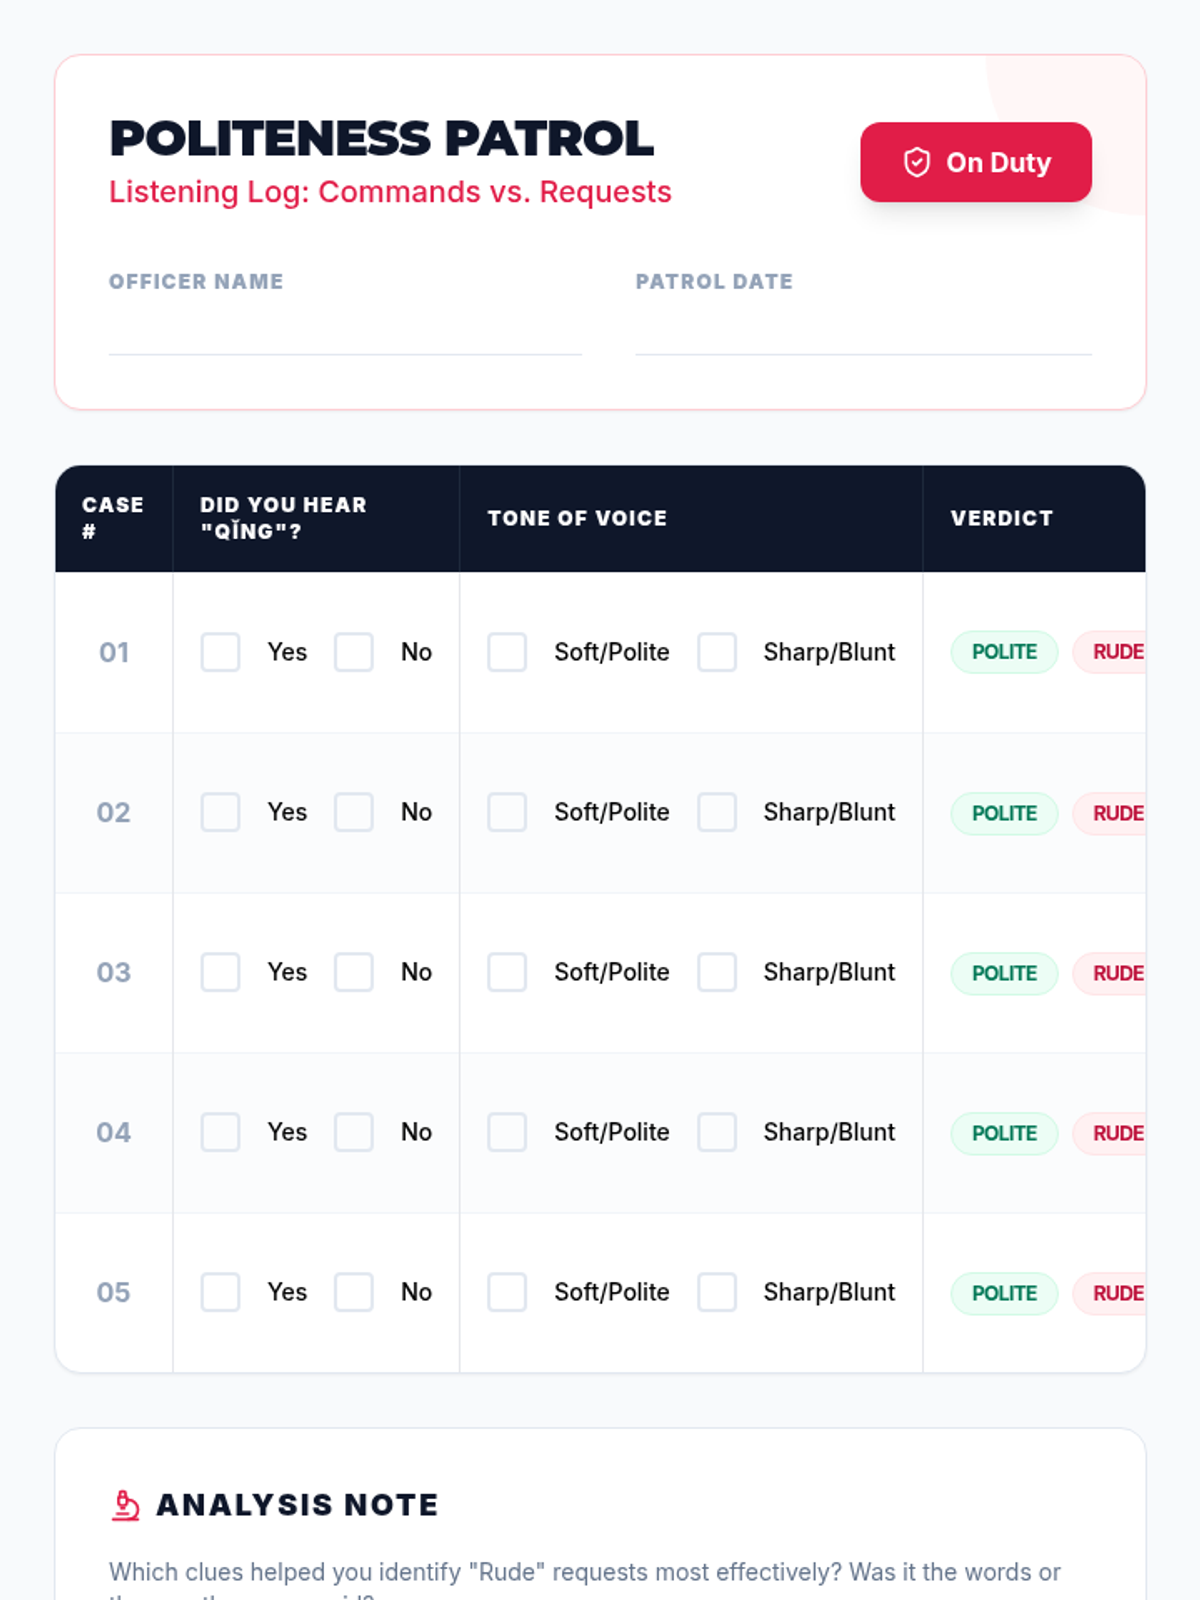Viewport: 1200px width, 1600px height.
Task: Click the Tone of Voice column header
Action: click(x=577, y=518)
